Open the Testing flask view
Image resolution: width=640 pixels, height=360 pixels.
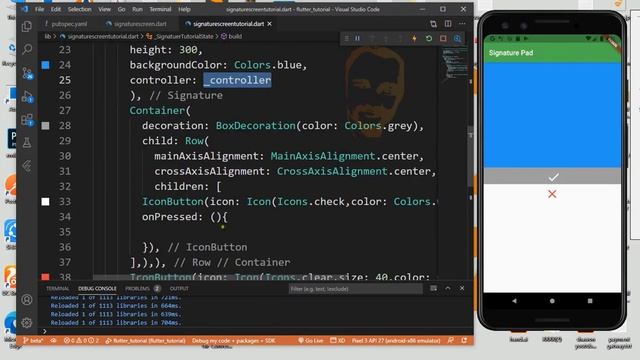(27, 143)
